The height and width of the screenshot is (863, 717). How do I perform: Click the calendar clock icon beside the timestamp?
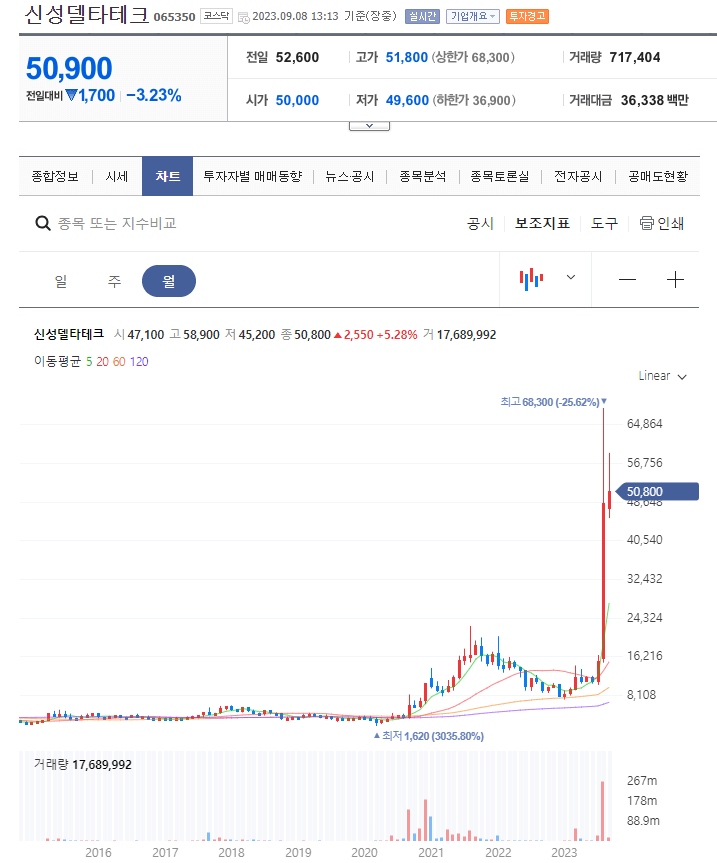(243, 18)
